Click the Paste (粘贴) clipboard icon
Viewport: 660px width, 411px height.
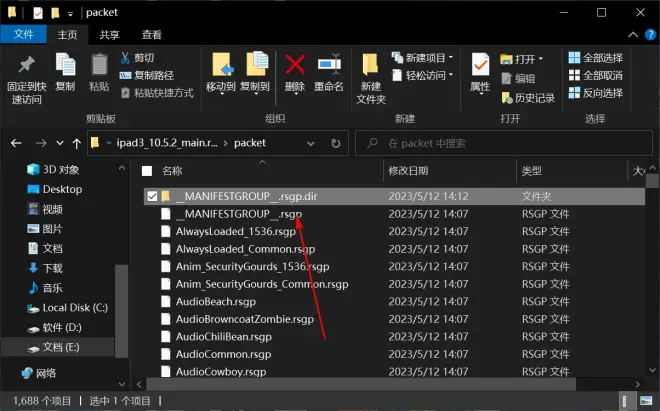(x=99, y=66)
